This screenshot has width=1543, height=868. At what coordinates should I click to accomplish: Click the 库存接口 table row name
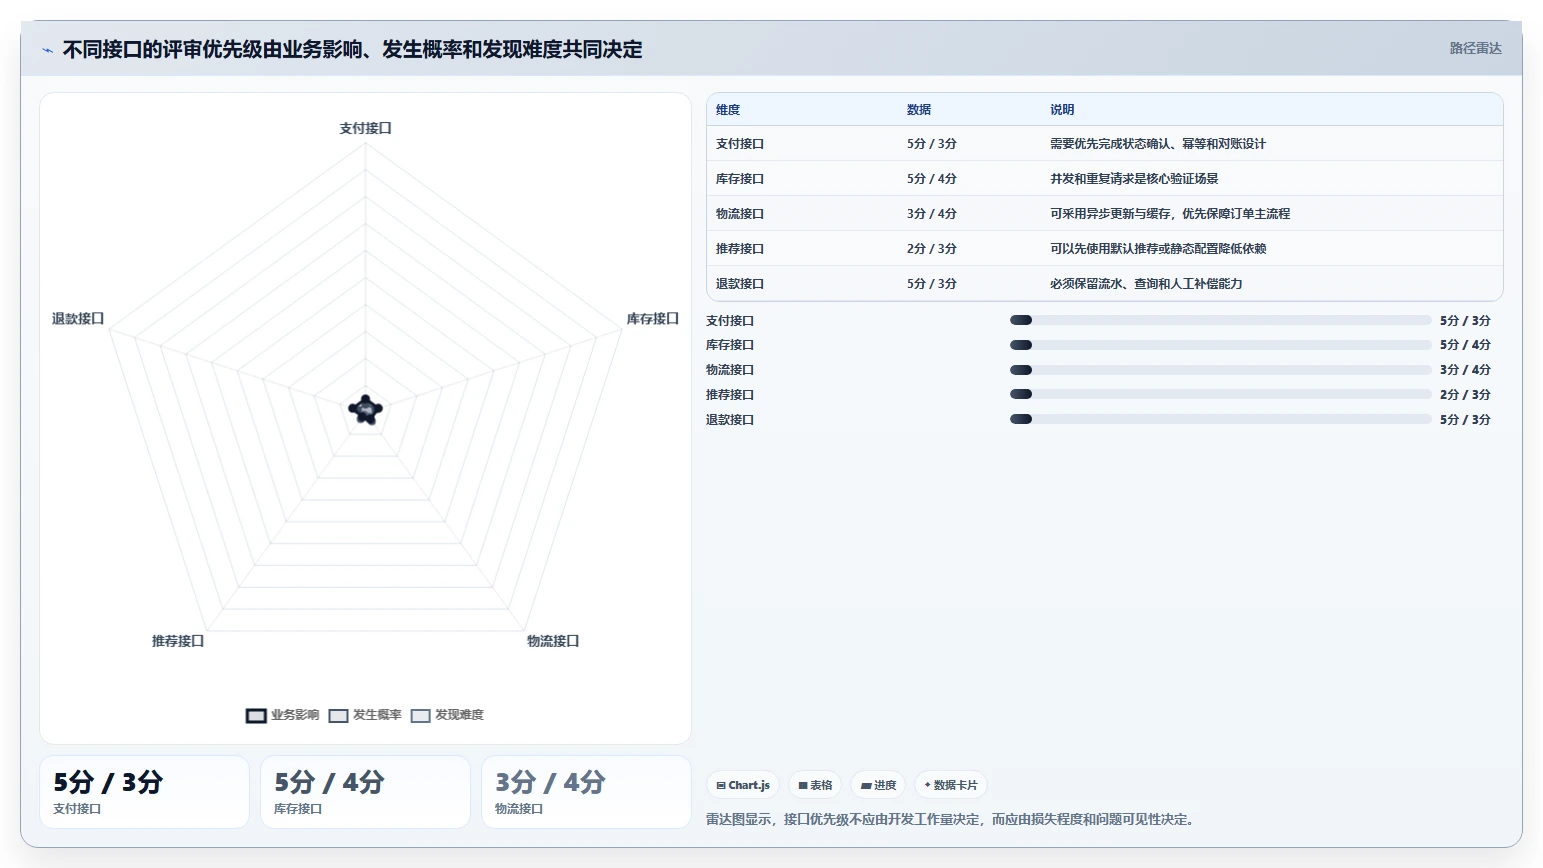[x=740, y=179]
